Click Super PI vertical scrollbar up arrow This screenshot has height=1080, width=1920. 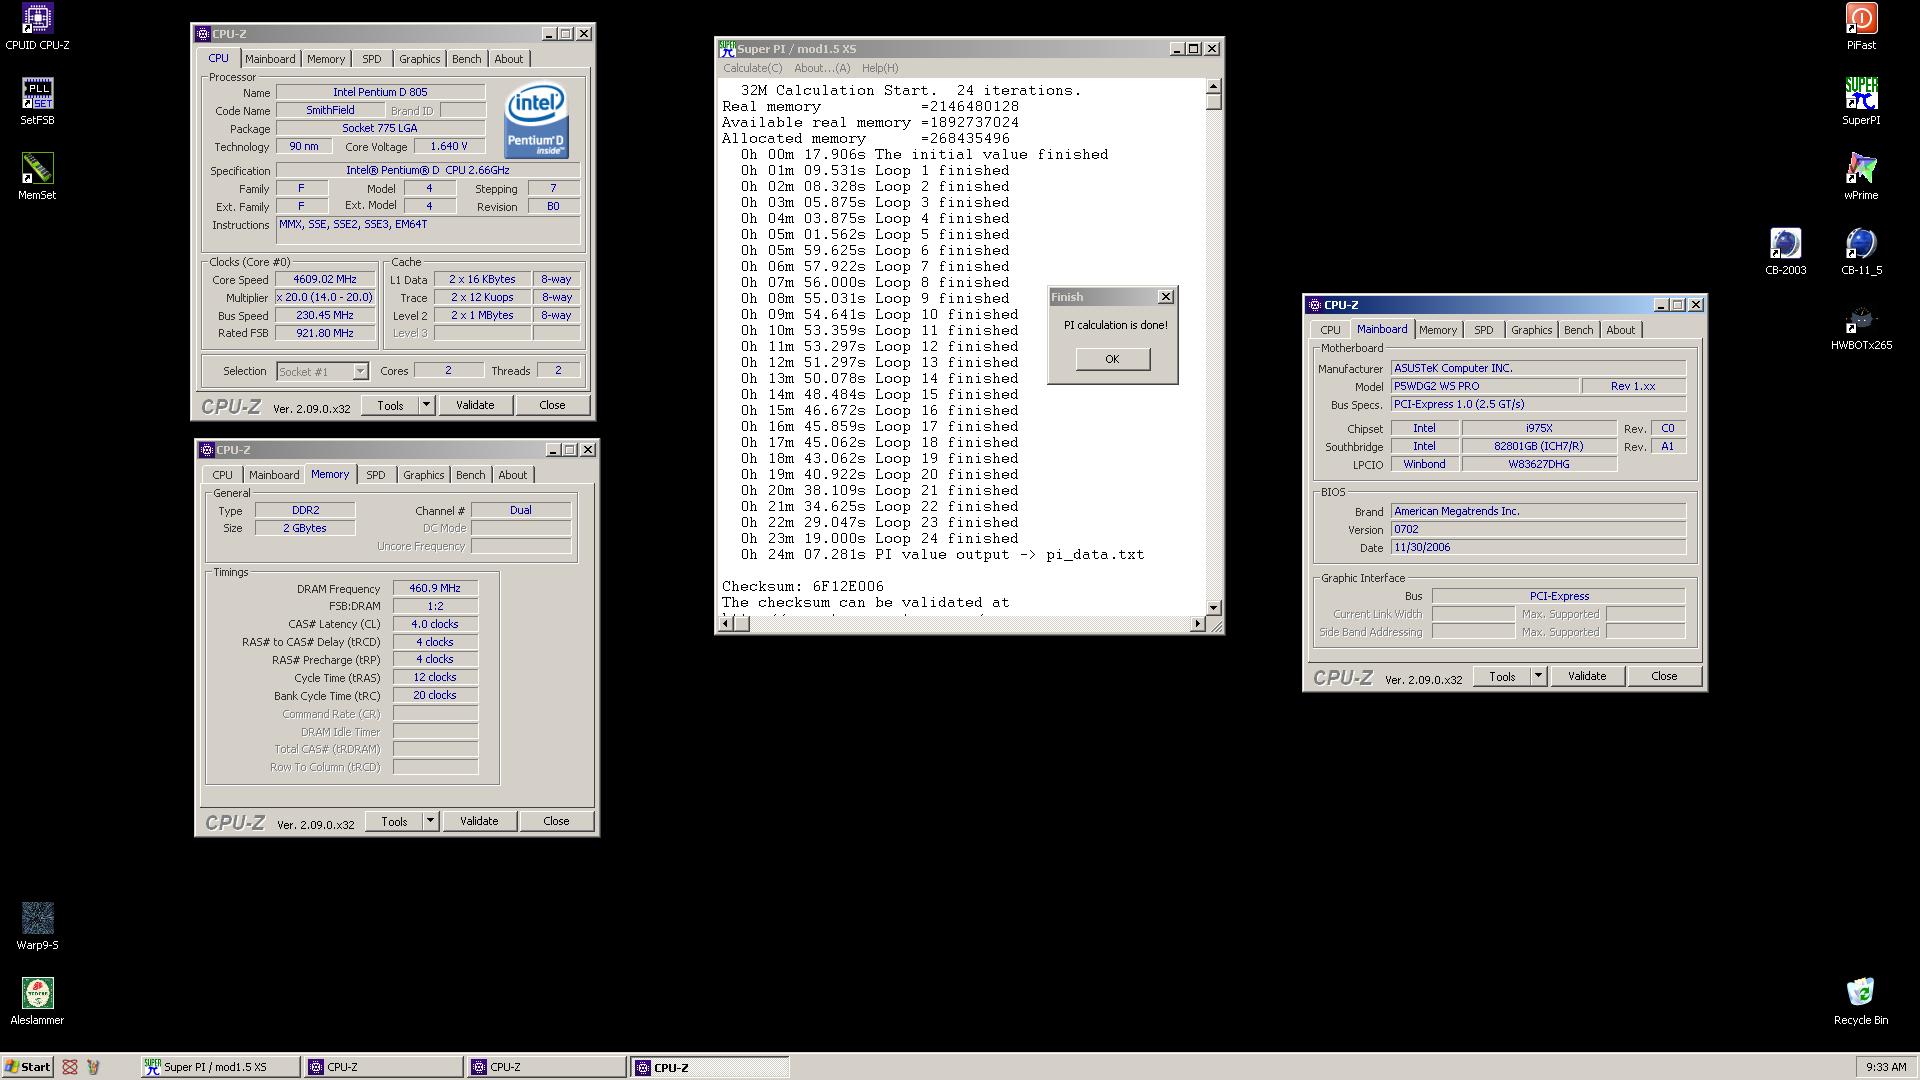pos(1214,86)
